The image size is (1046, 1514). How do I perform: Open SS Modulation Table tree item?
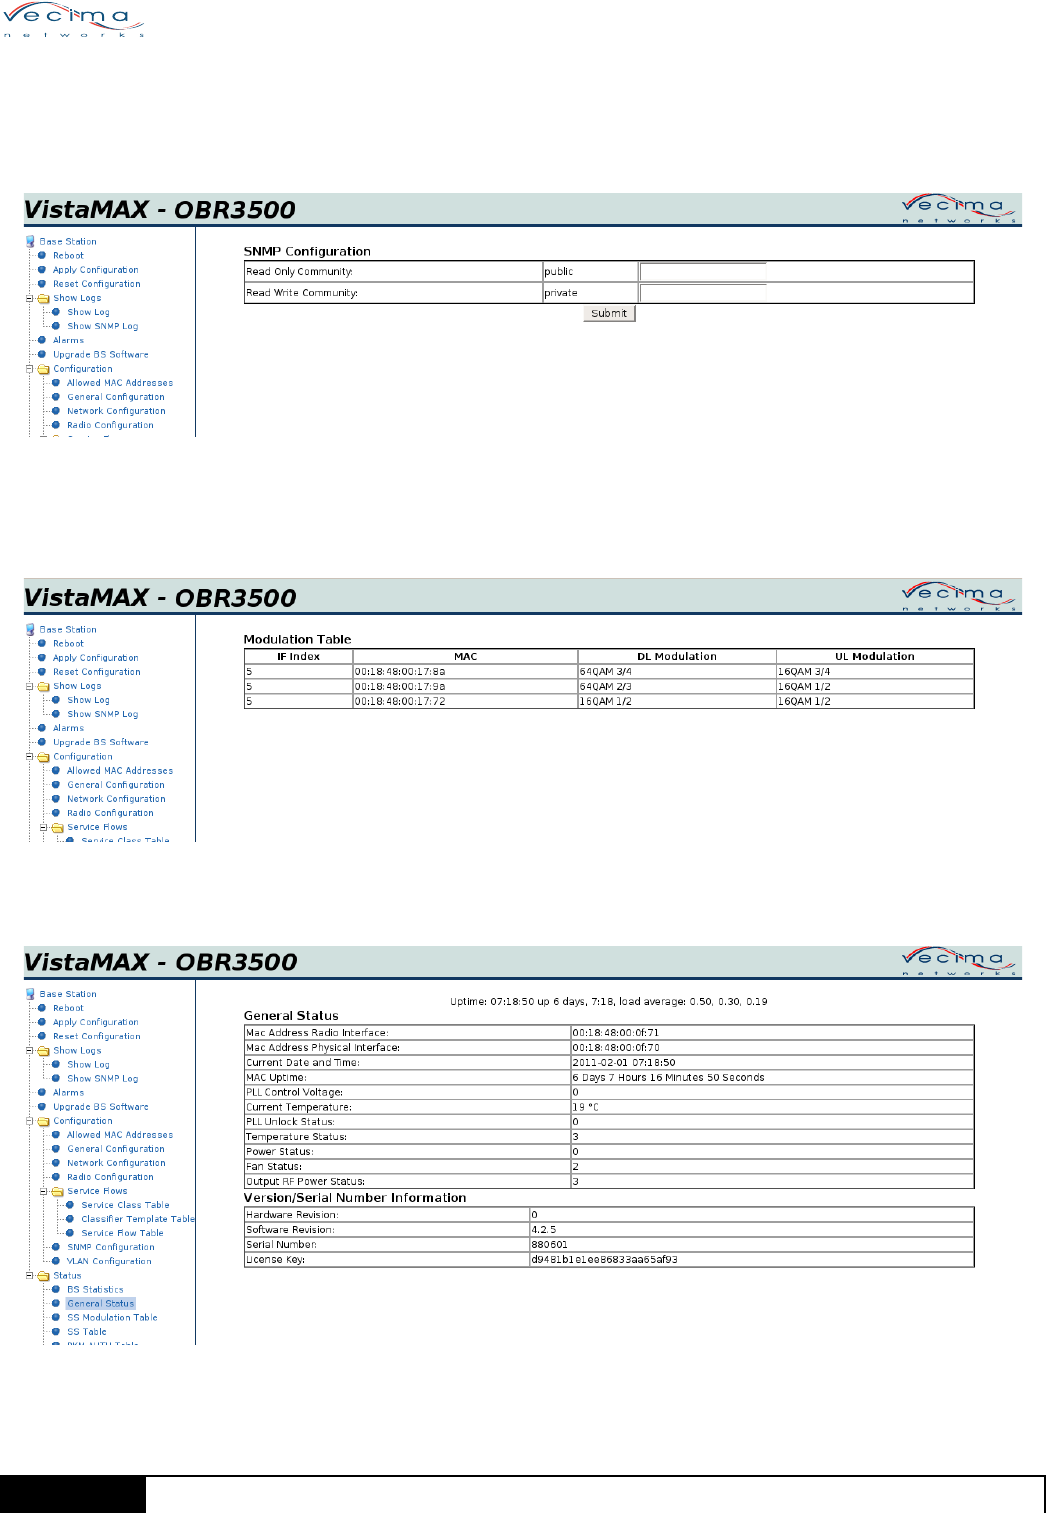(x=112, y=1318)
